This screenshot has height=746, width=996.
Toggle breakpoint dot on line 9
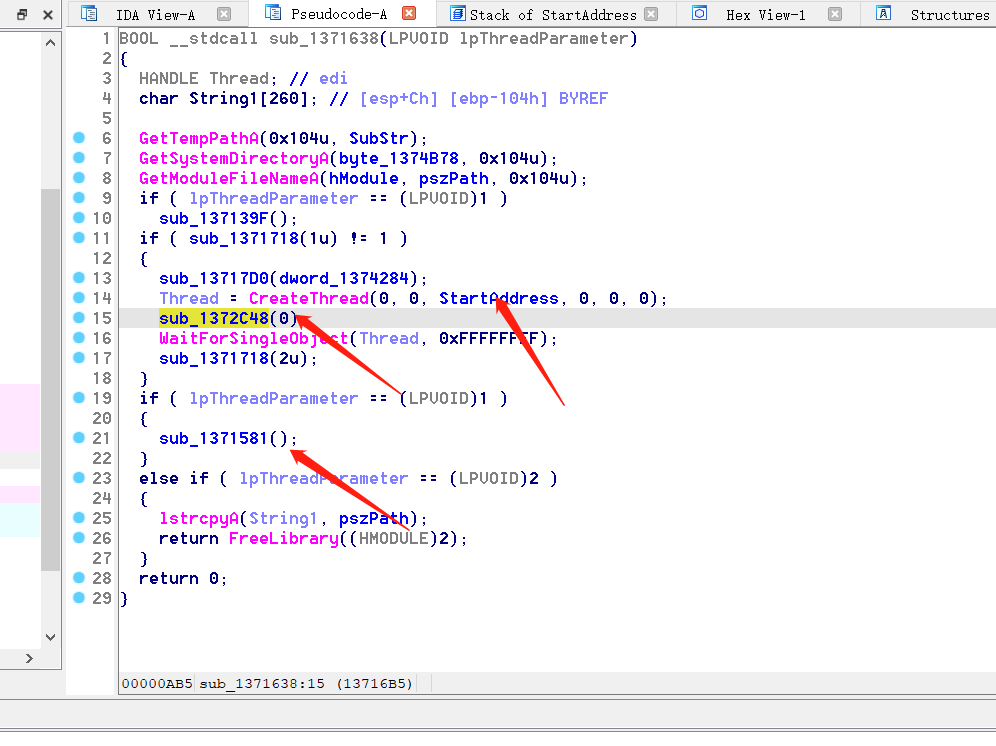coord(79,198)
